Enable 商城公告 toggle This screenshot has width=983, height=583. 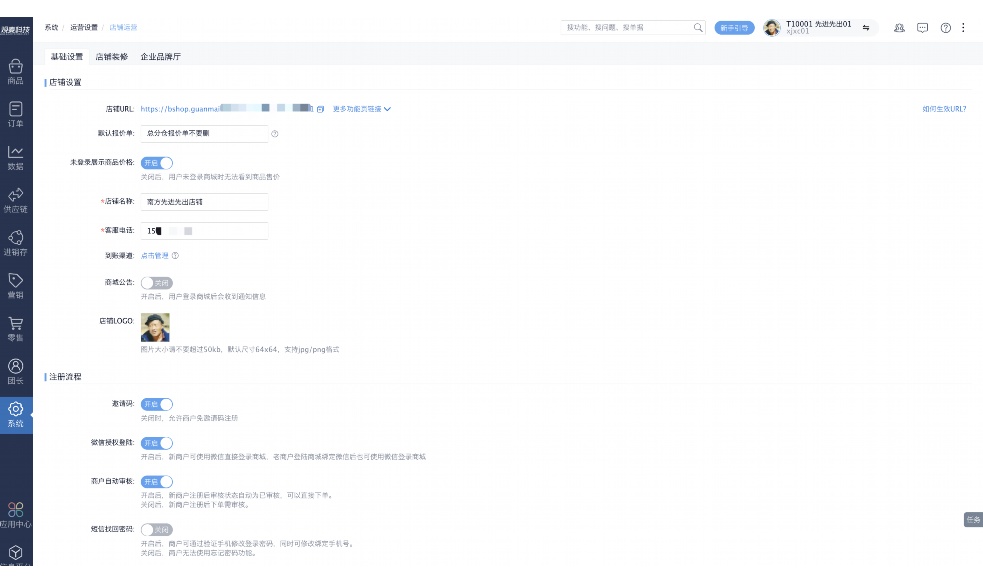[157, 283]
